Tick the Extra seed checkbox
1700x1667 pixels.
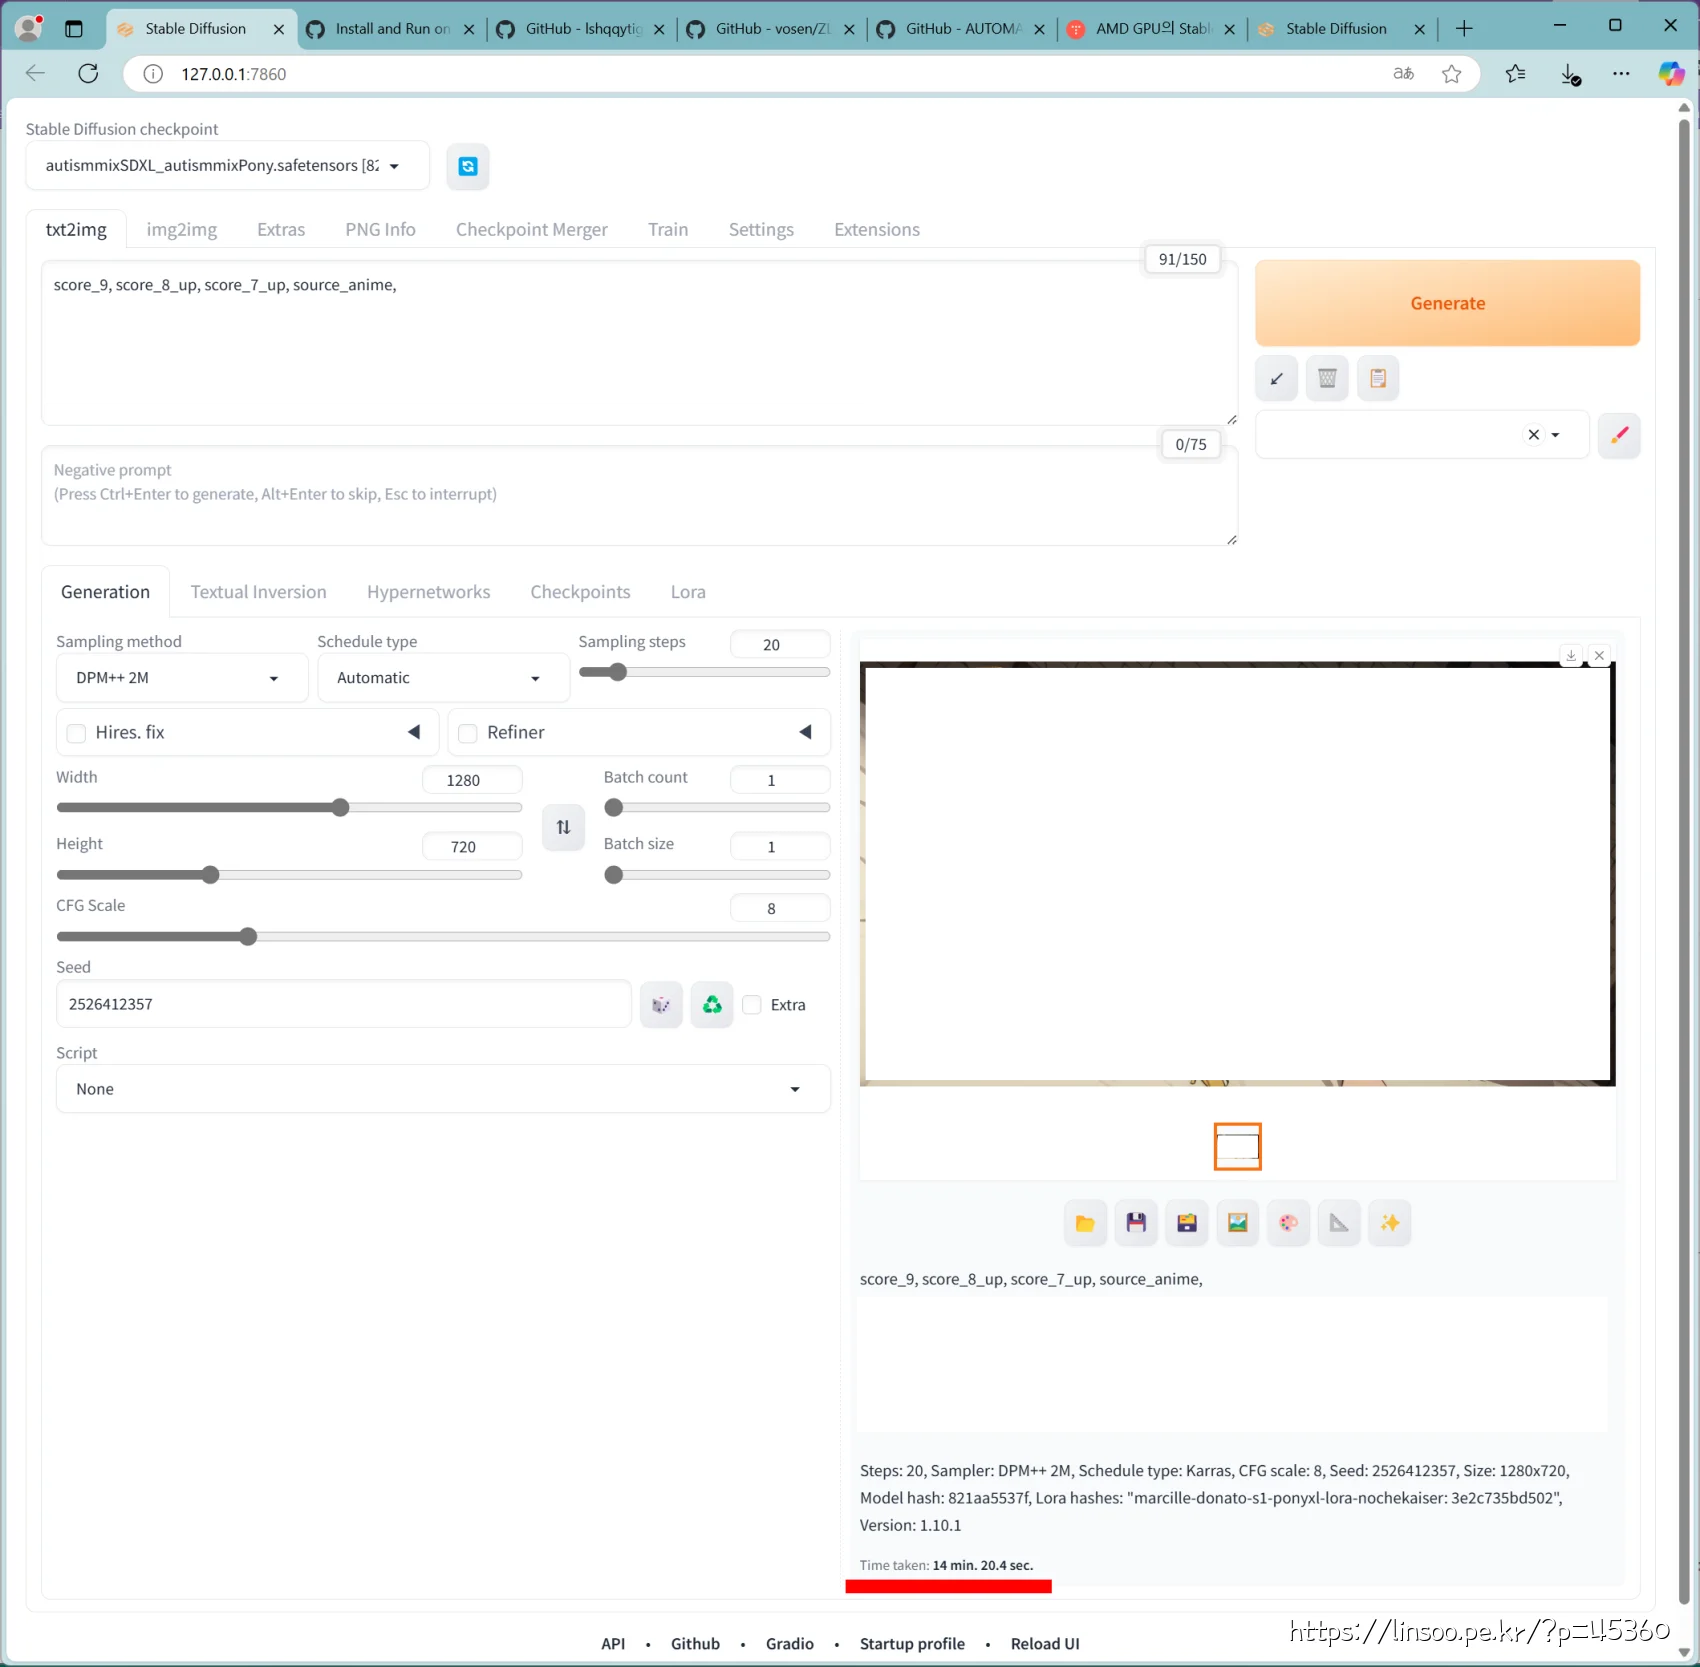pos(752,1005)
